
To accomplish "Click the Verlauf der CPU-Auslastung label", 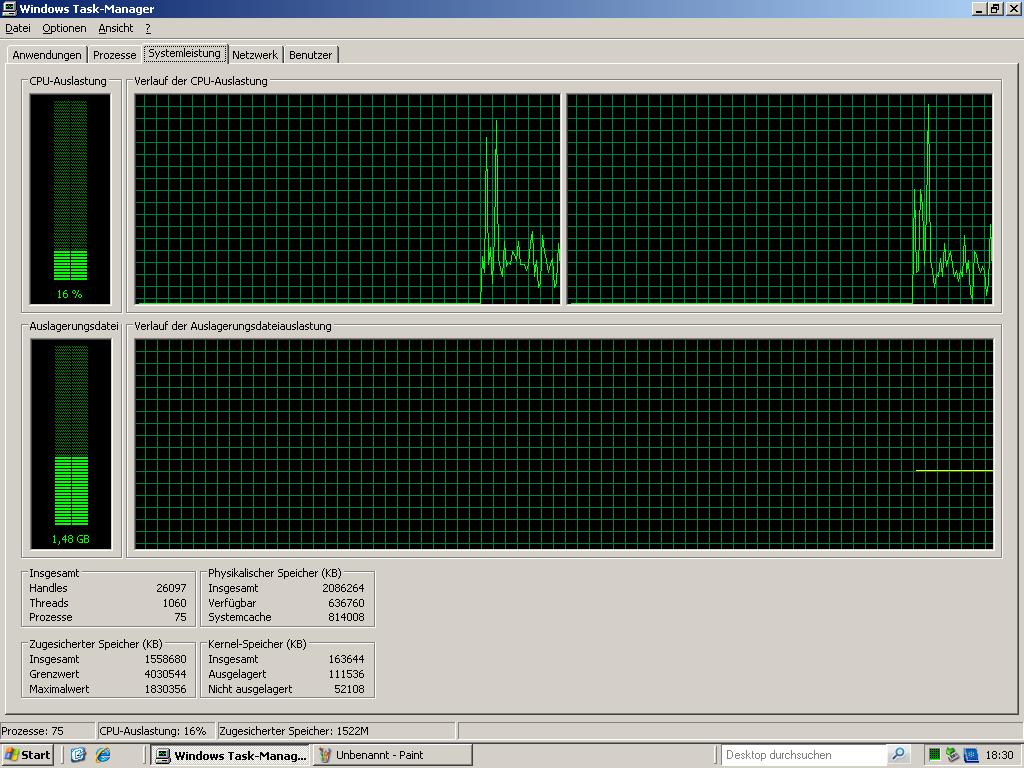I will (201, 81).
